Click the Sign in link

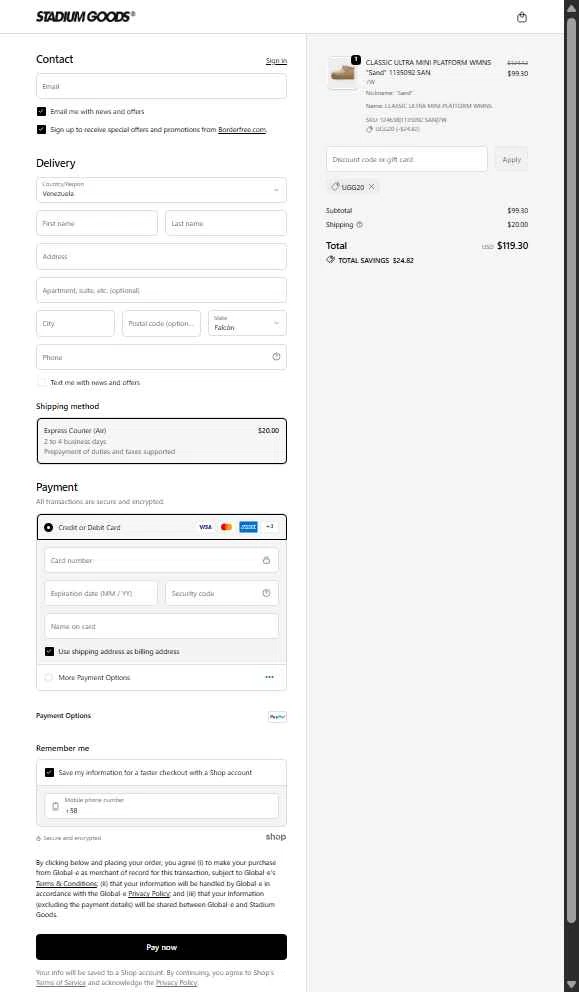tap(276, 61)
